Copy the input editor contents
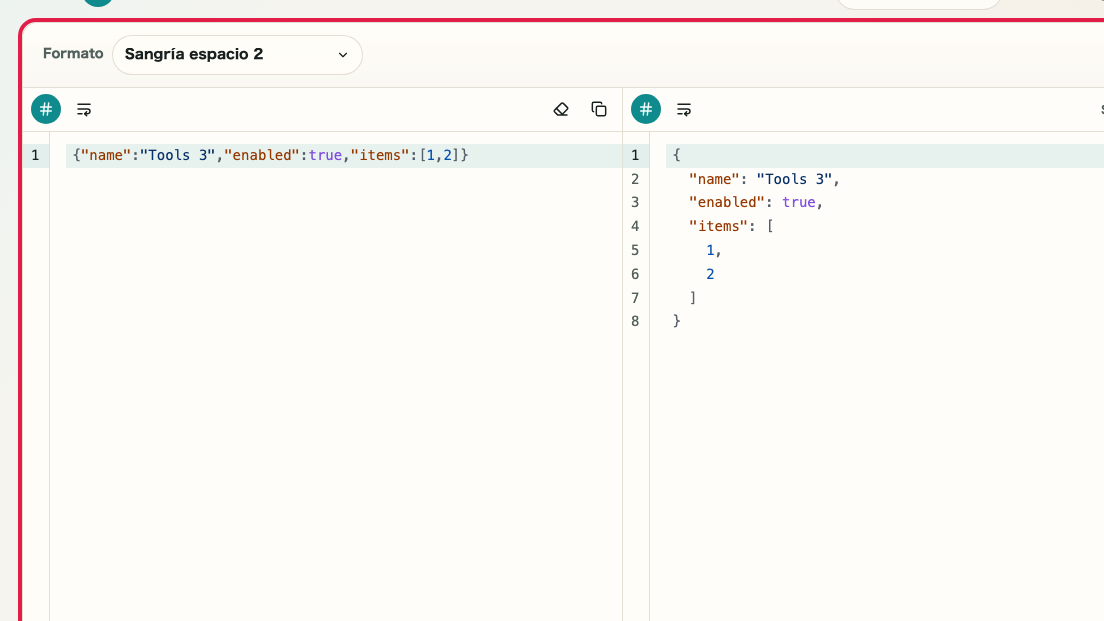This screenshot has height=621, width=1104. pyautogui.click(x=599, y=109)
